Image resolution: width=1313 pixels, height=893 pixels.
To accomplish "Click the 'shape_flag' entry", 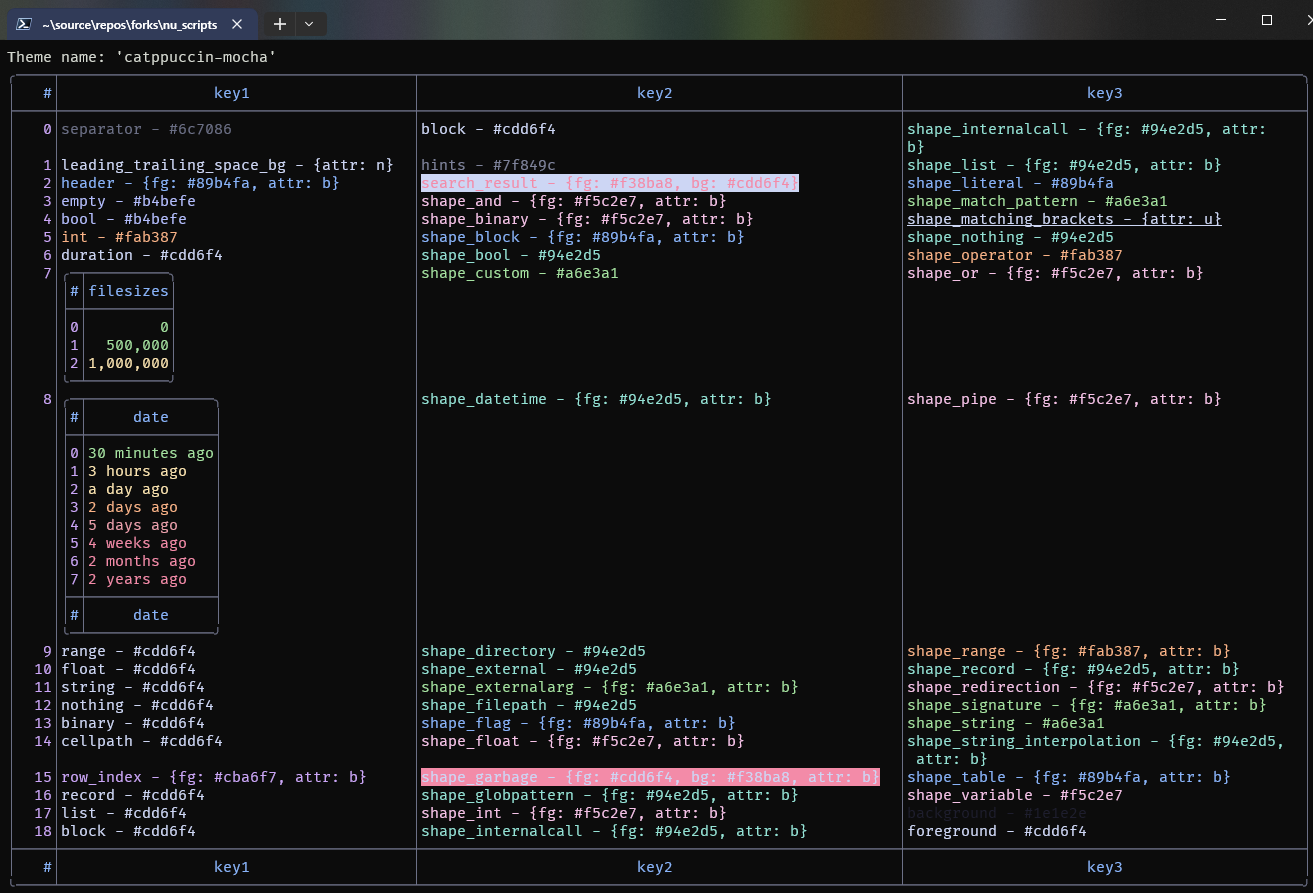I will point(578,723).
